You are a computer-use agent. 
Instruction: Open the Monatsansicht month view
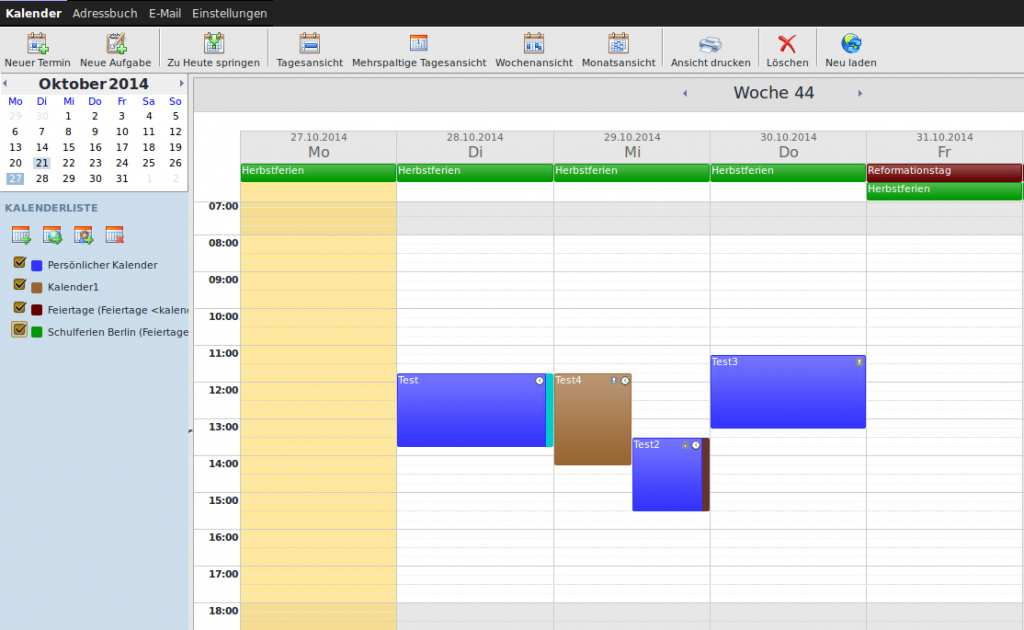[x=619, y=43]
